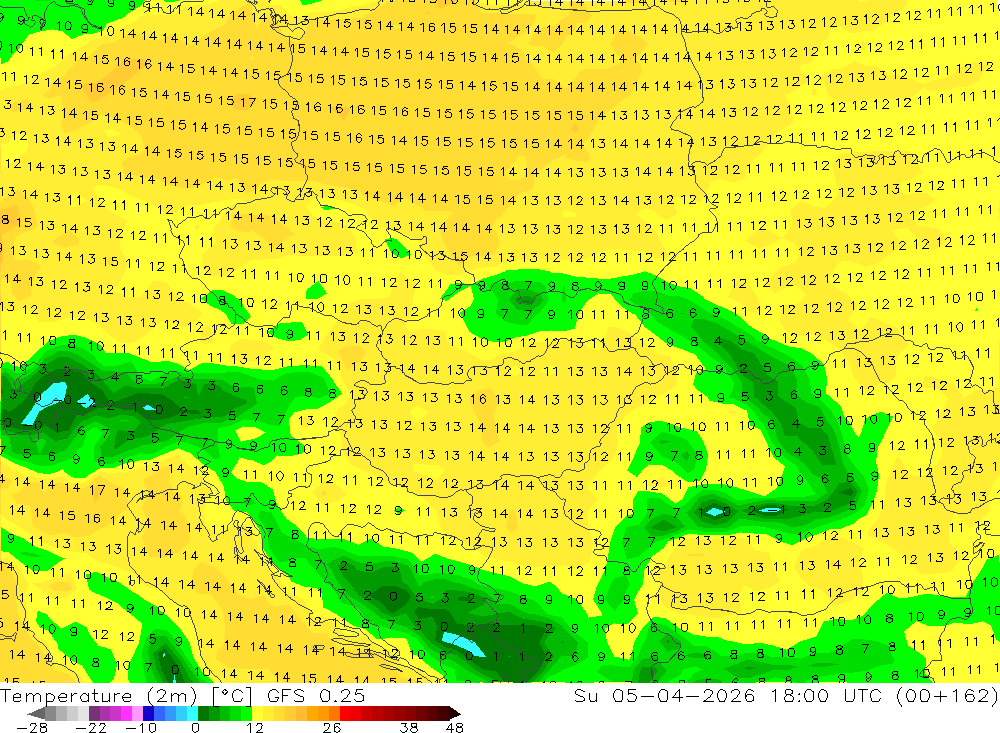Click the '48' legend label
The image size is (1000, 733).
454,727
